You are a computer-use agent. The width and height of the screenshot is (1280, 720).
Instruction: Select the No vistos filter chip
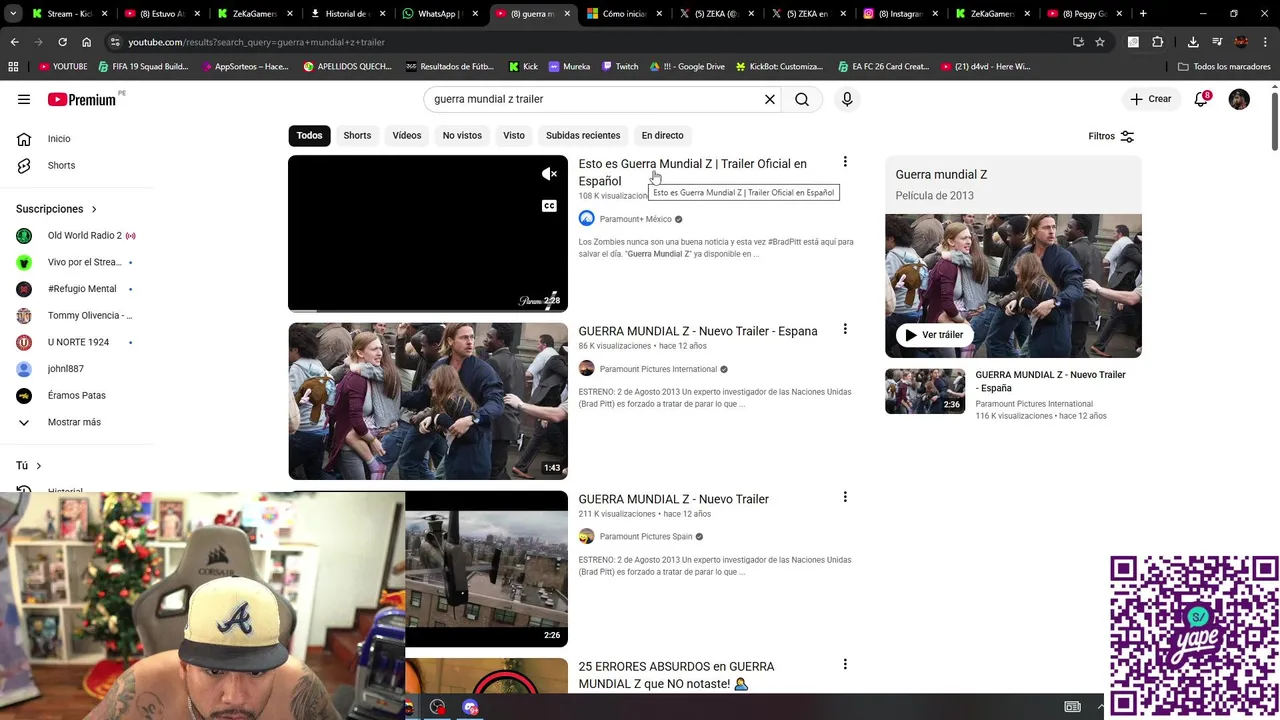(x=462, y=135)
